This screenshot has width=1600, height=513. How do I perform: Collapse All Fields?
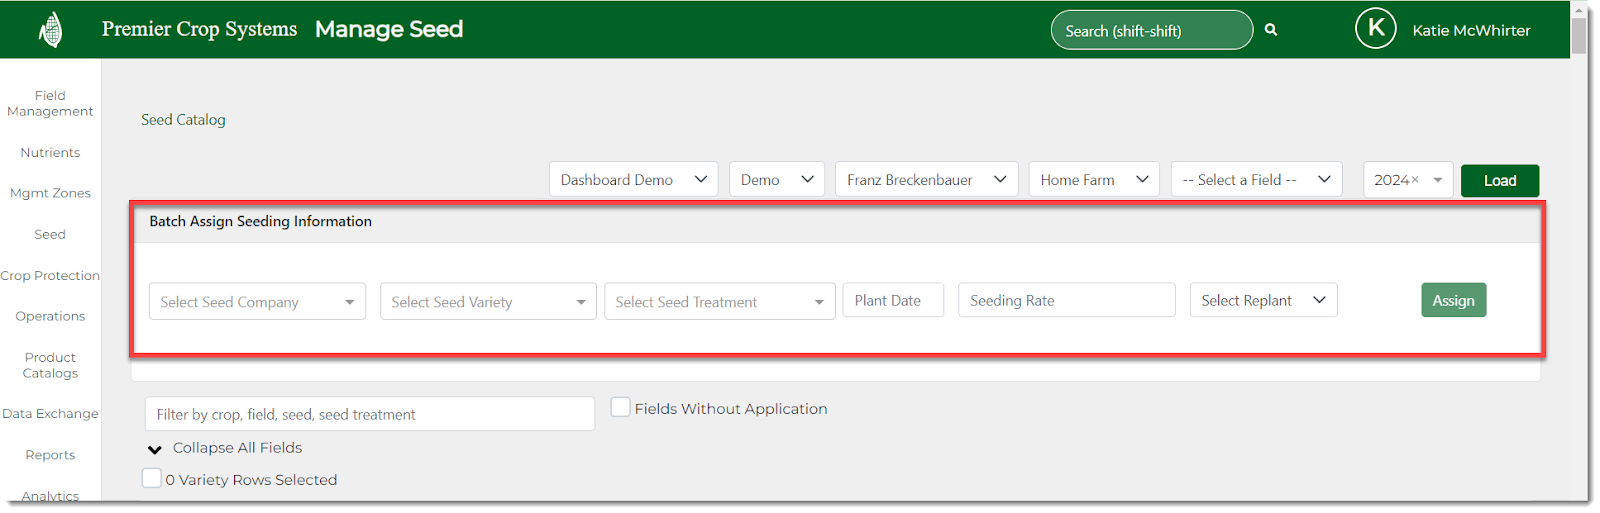(237, 448)
